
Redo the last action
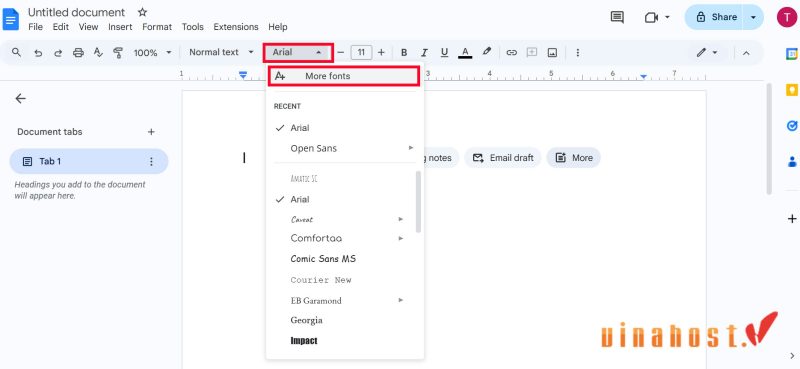click(x=58, y=53)
